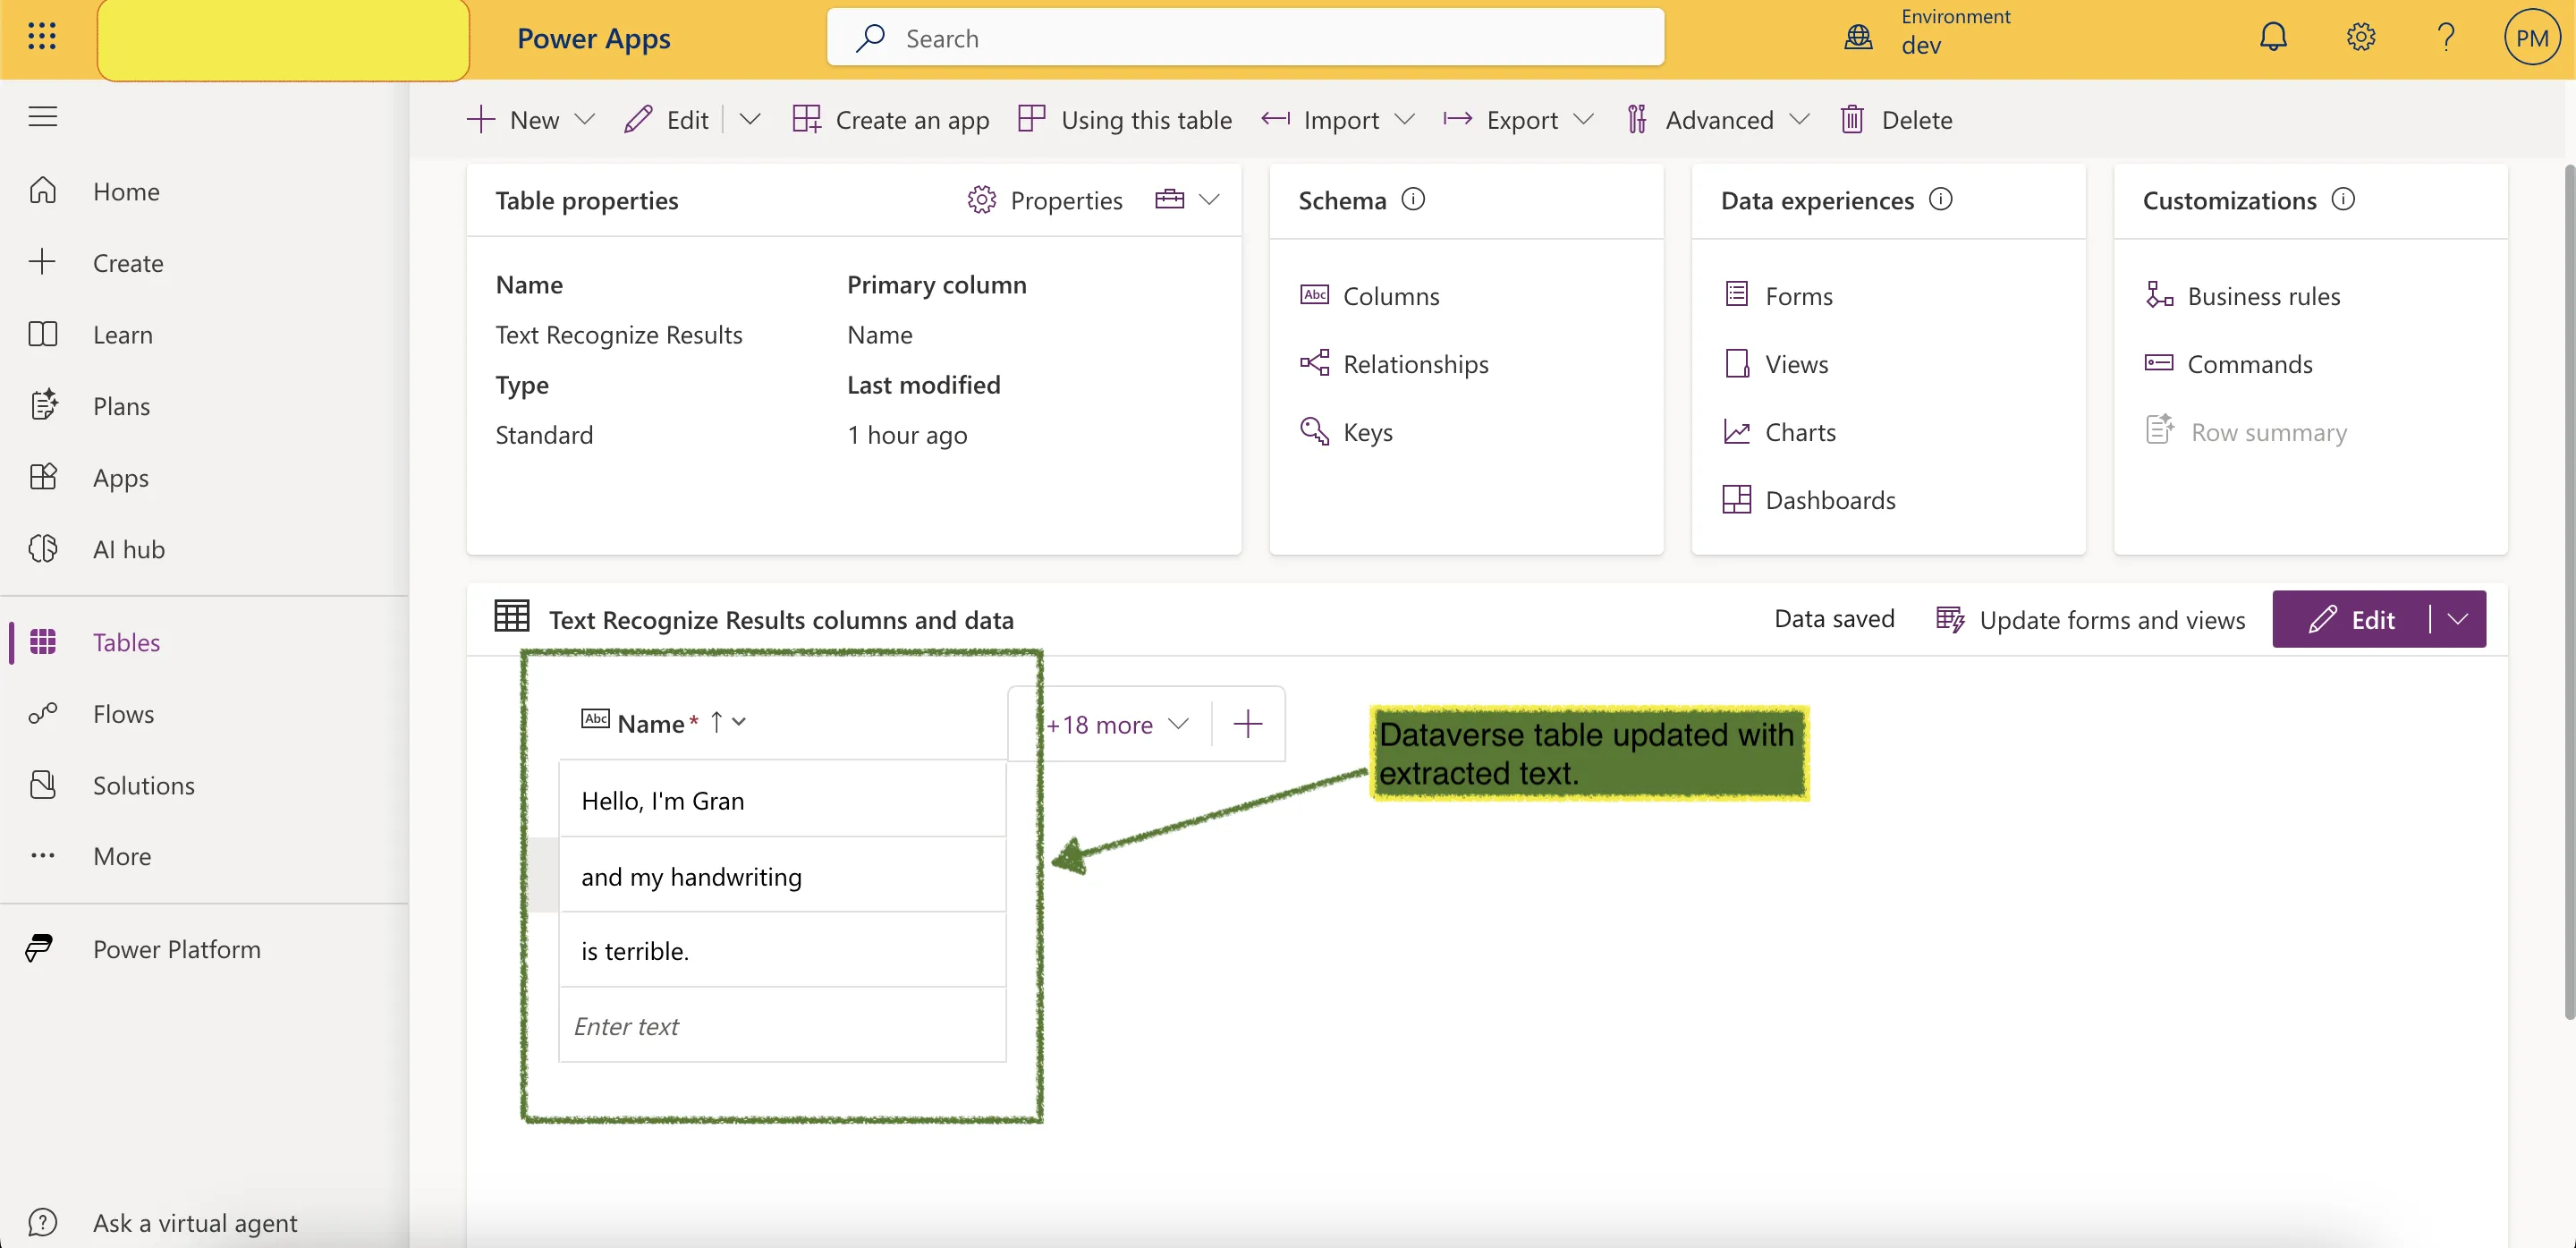Open the PM account avatar

[x=2531, y=38]
